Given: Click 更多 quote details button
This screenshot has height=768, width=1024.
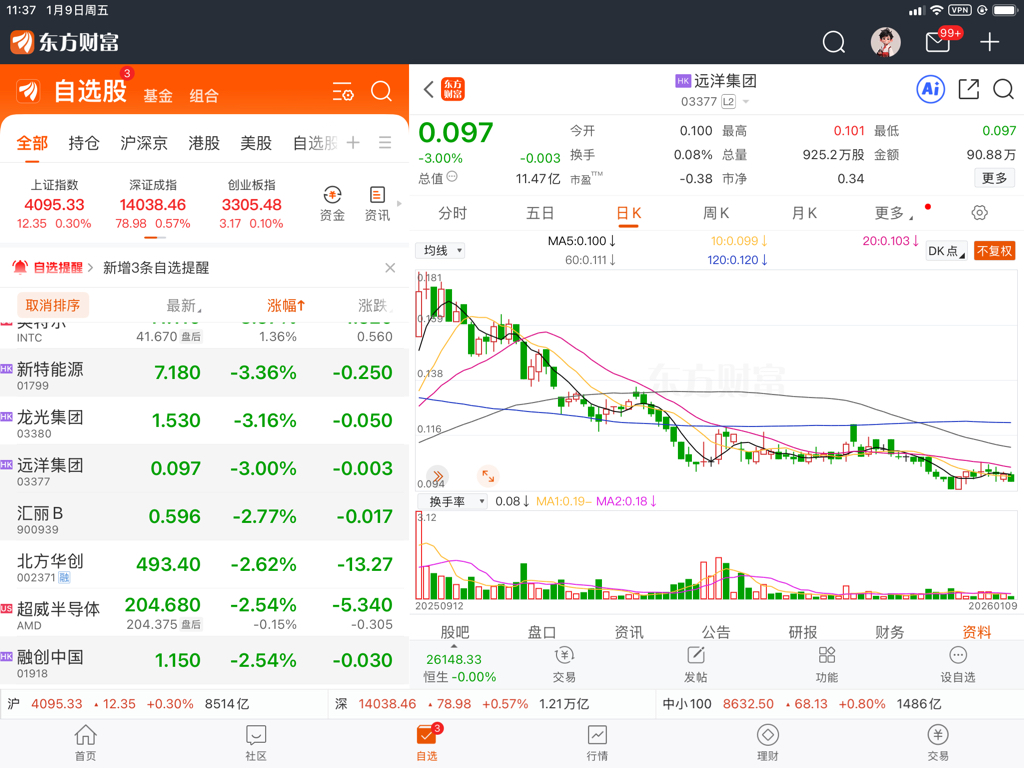Looking at the screenshot, I should click(995, 178).
